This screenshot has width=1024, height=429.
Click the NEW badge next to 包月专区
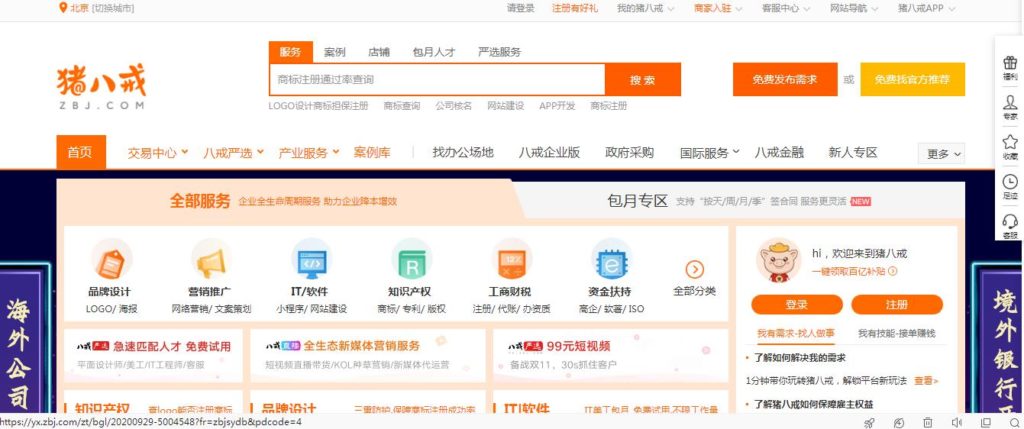861,202
